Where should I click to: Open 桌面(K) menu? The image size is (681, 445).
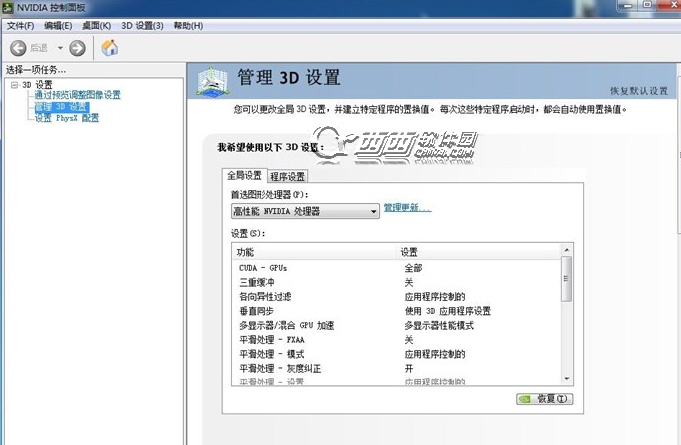point(96,26)
